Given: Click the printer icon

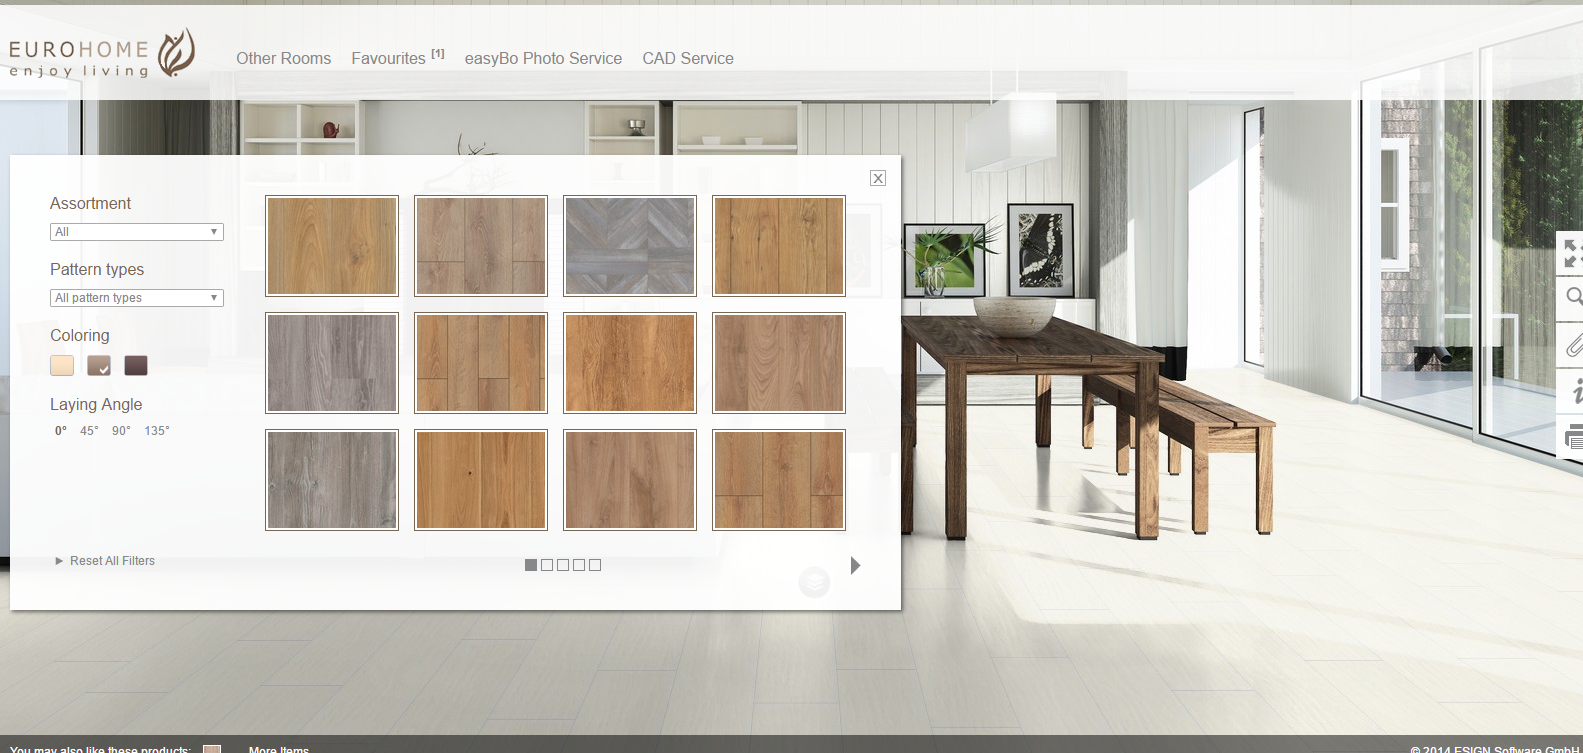Looking at the screenshot, I should point(1574,436).
